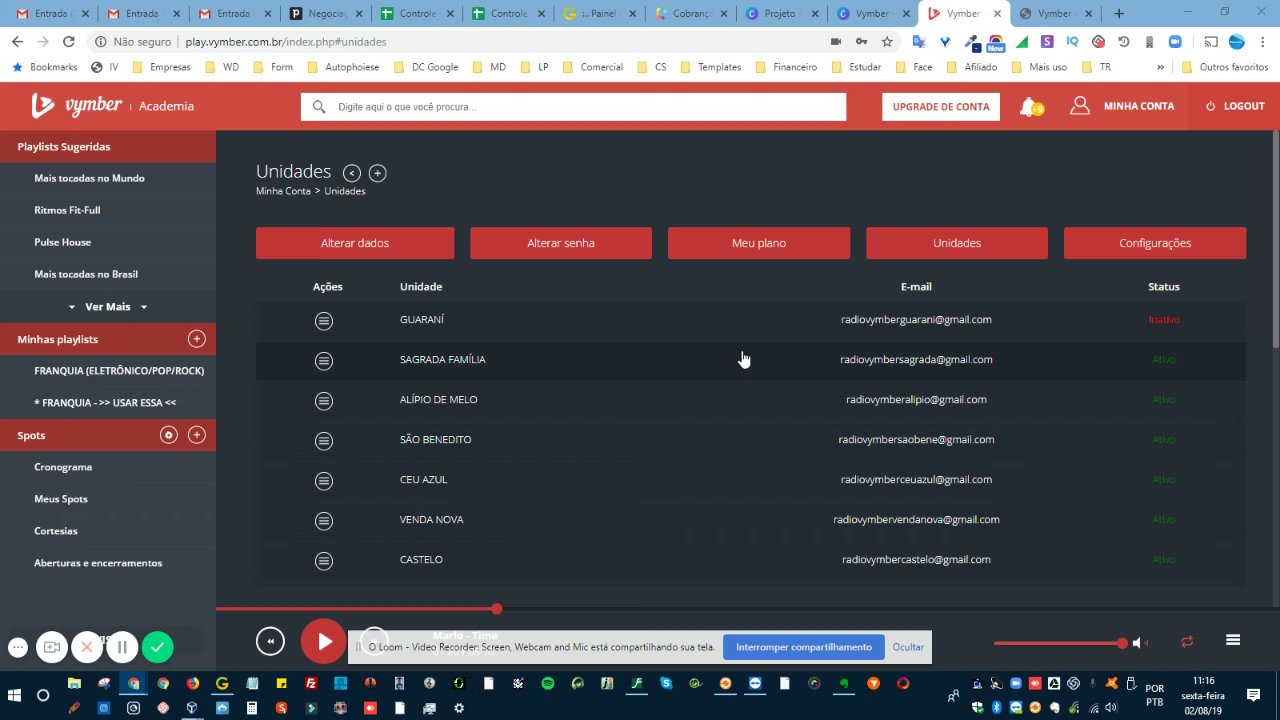
Task: Open actions menu for GUARANÍ unit
Action: [324, 320]
